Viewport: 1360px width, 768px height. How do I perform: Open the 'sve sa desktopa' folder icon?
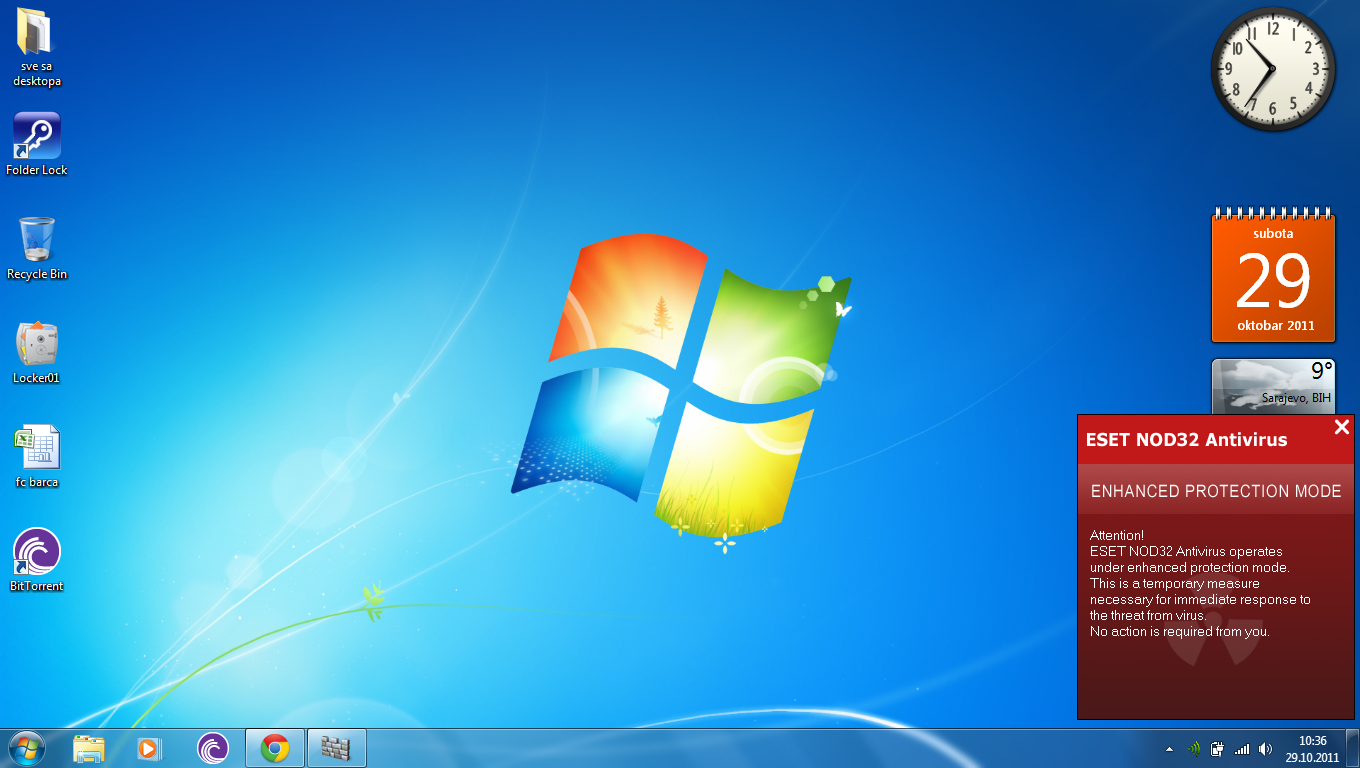(x=37, y=47)
